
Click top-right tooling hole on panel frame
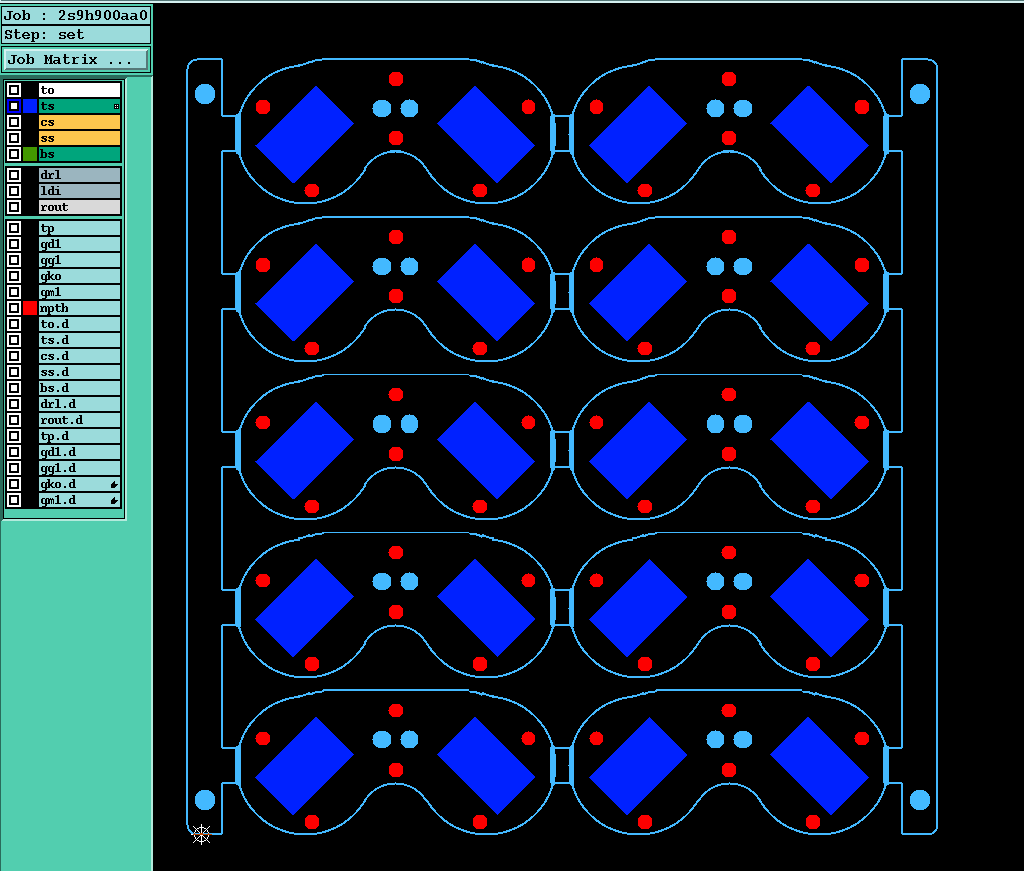point(920,94)
